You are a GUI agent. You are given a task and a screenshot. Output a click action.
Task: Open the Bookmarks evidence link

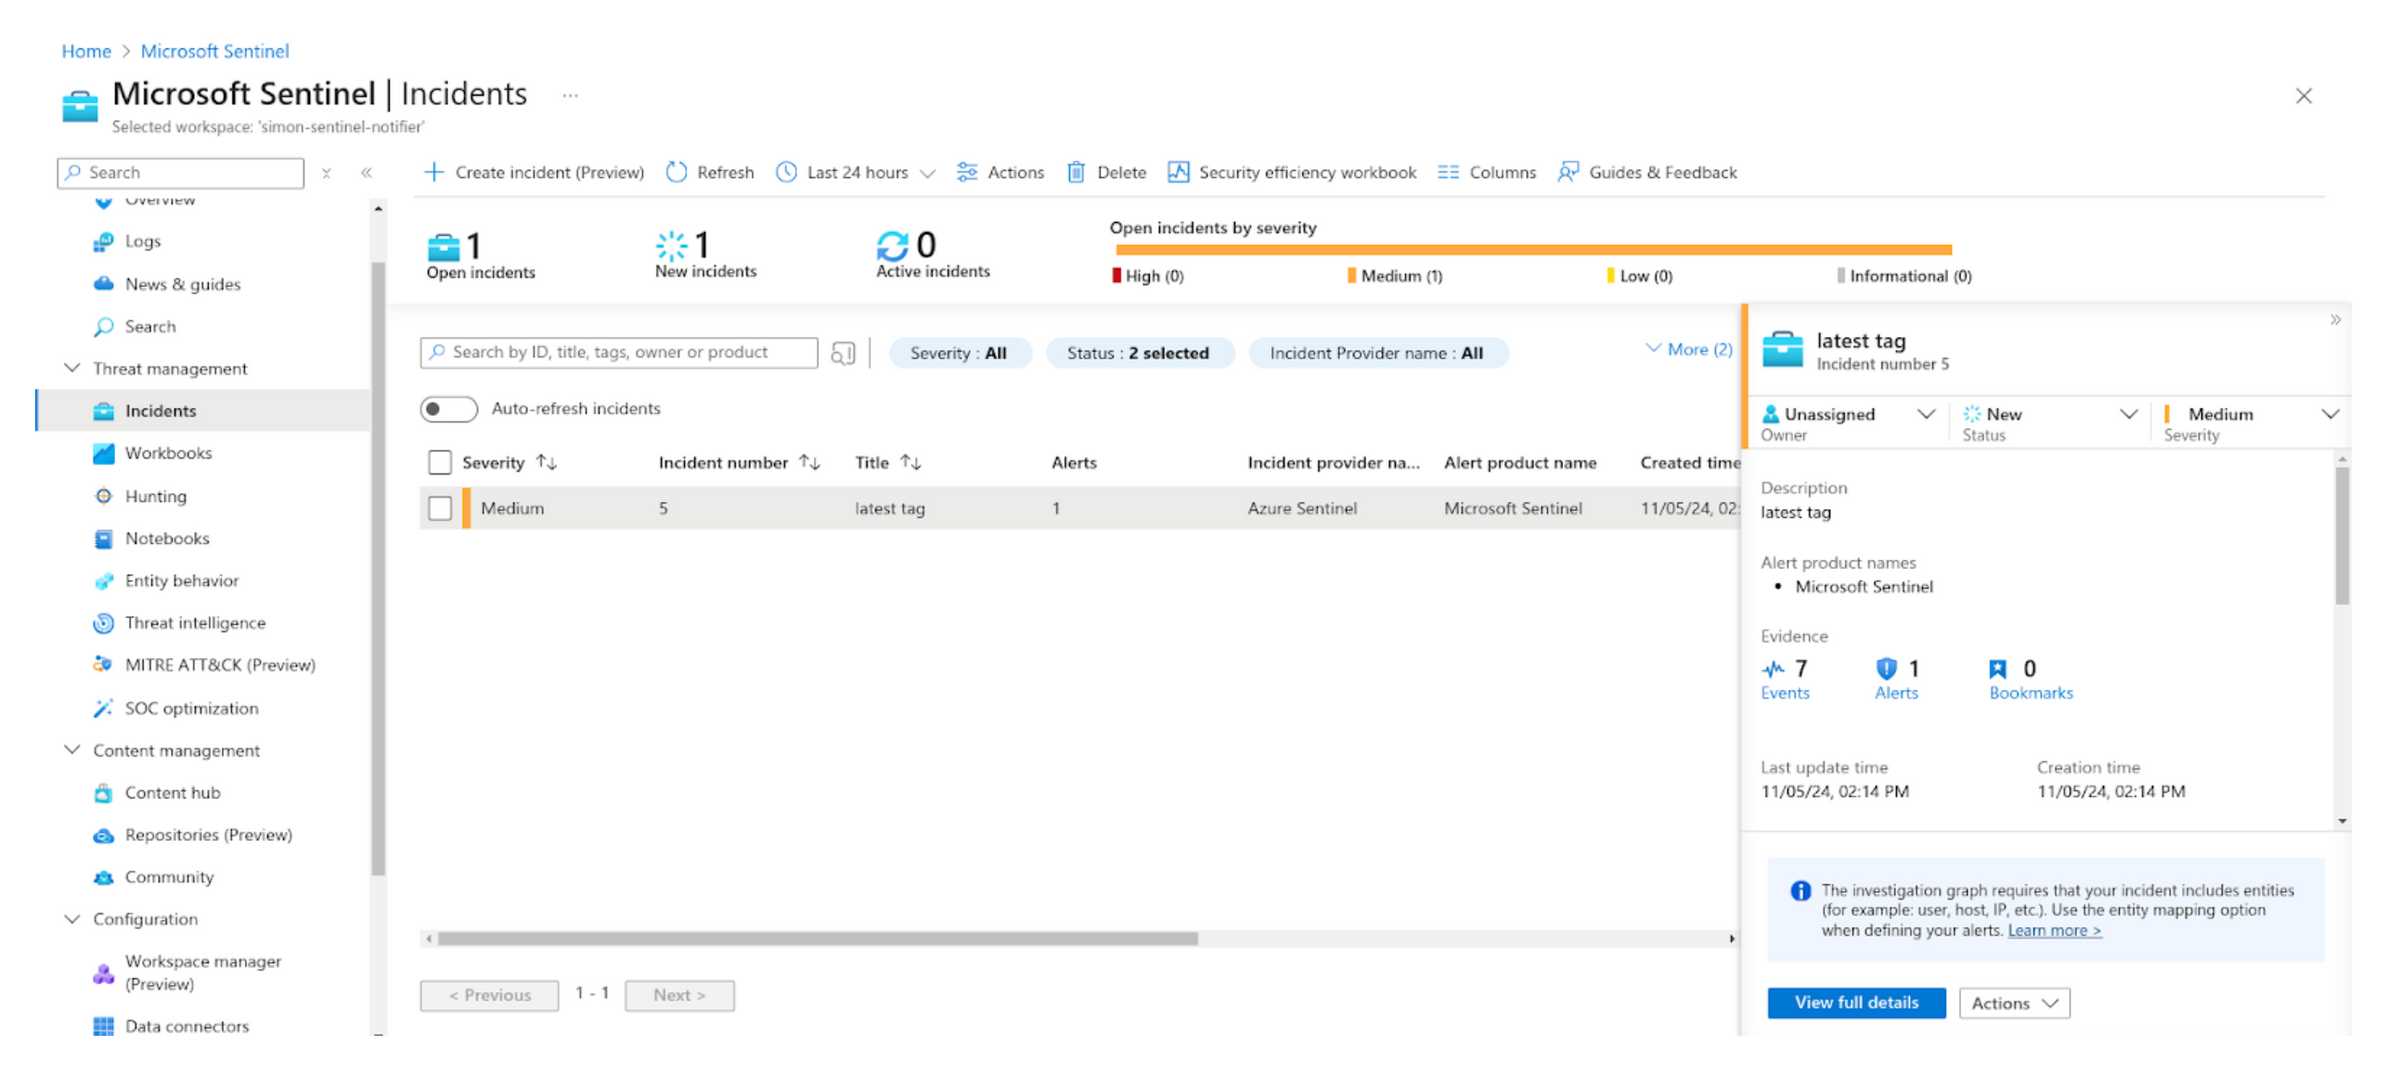click(2031, 693)
